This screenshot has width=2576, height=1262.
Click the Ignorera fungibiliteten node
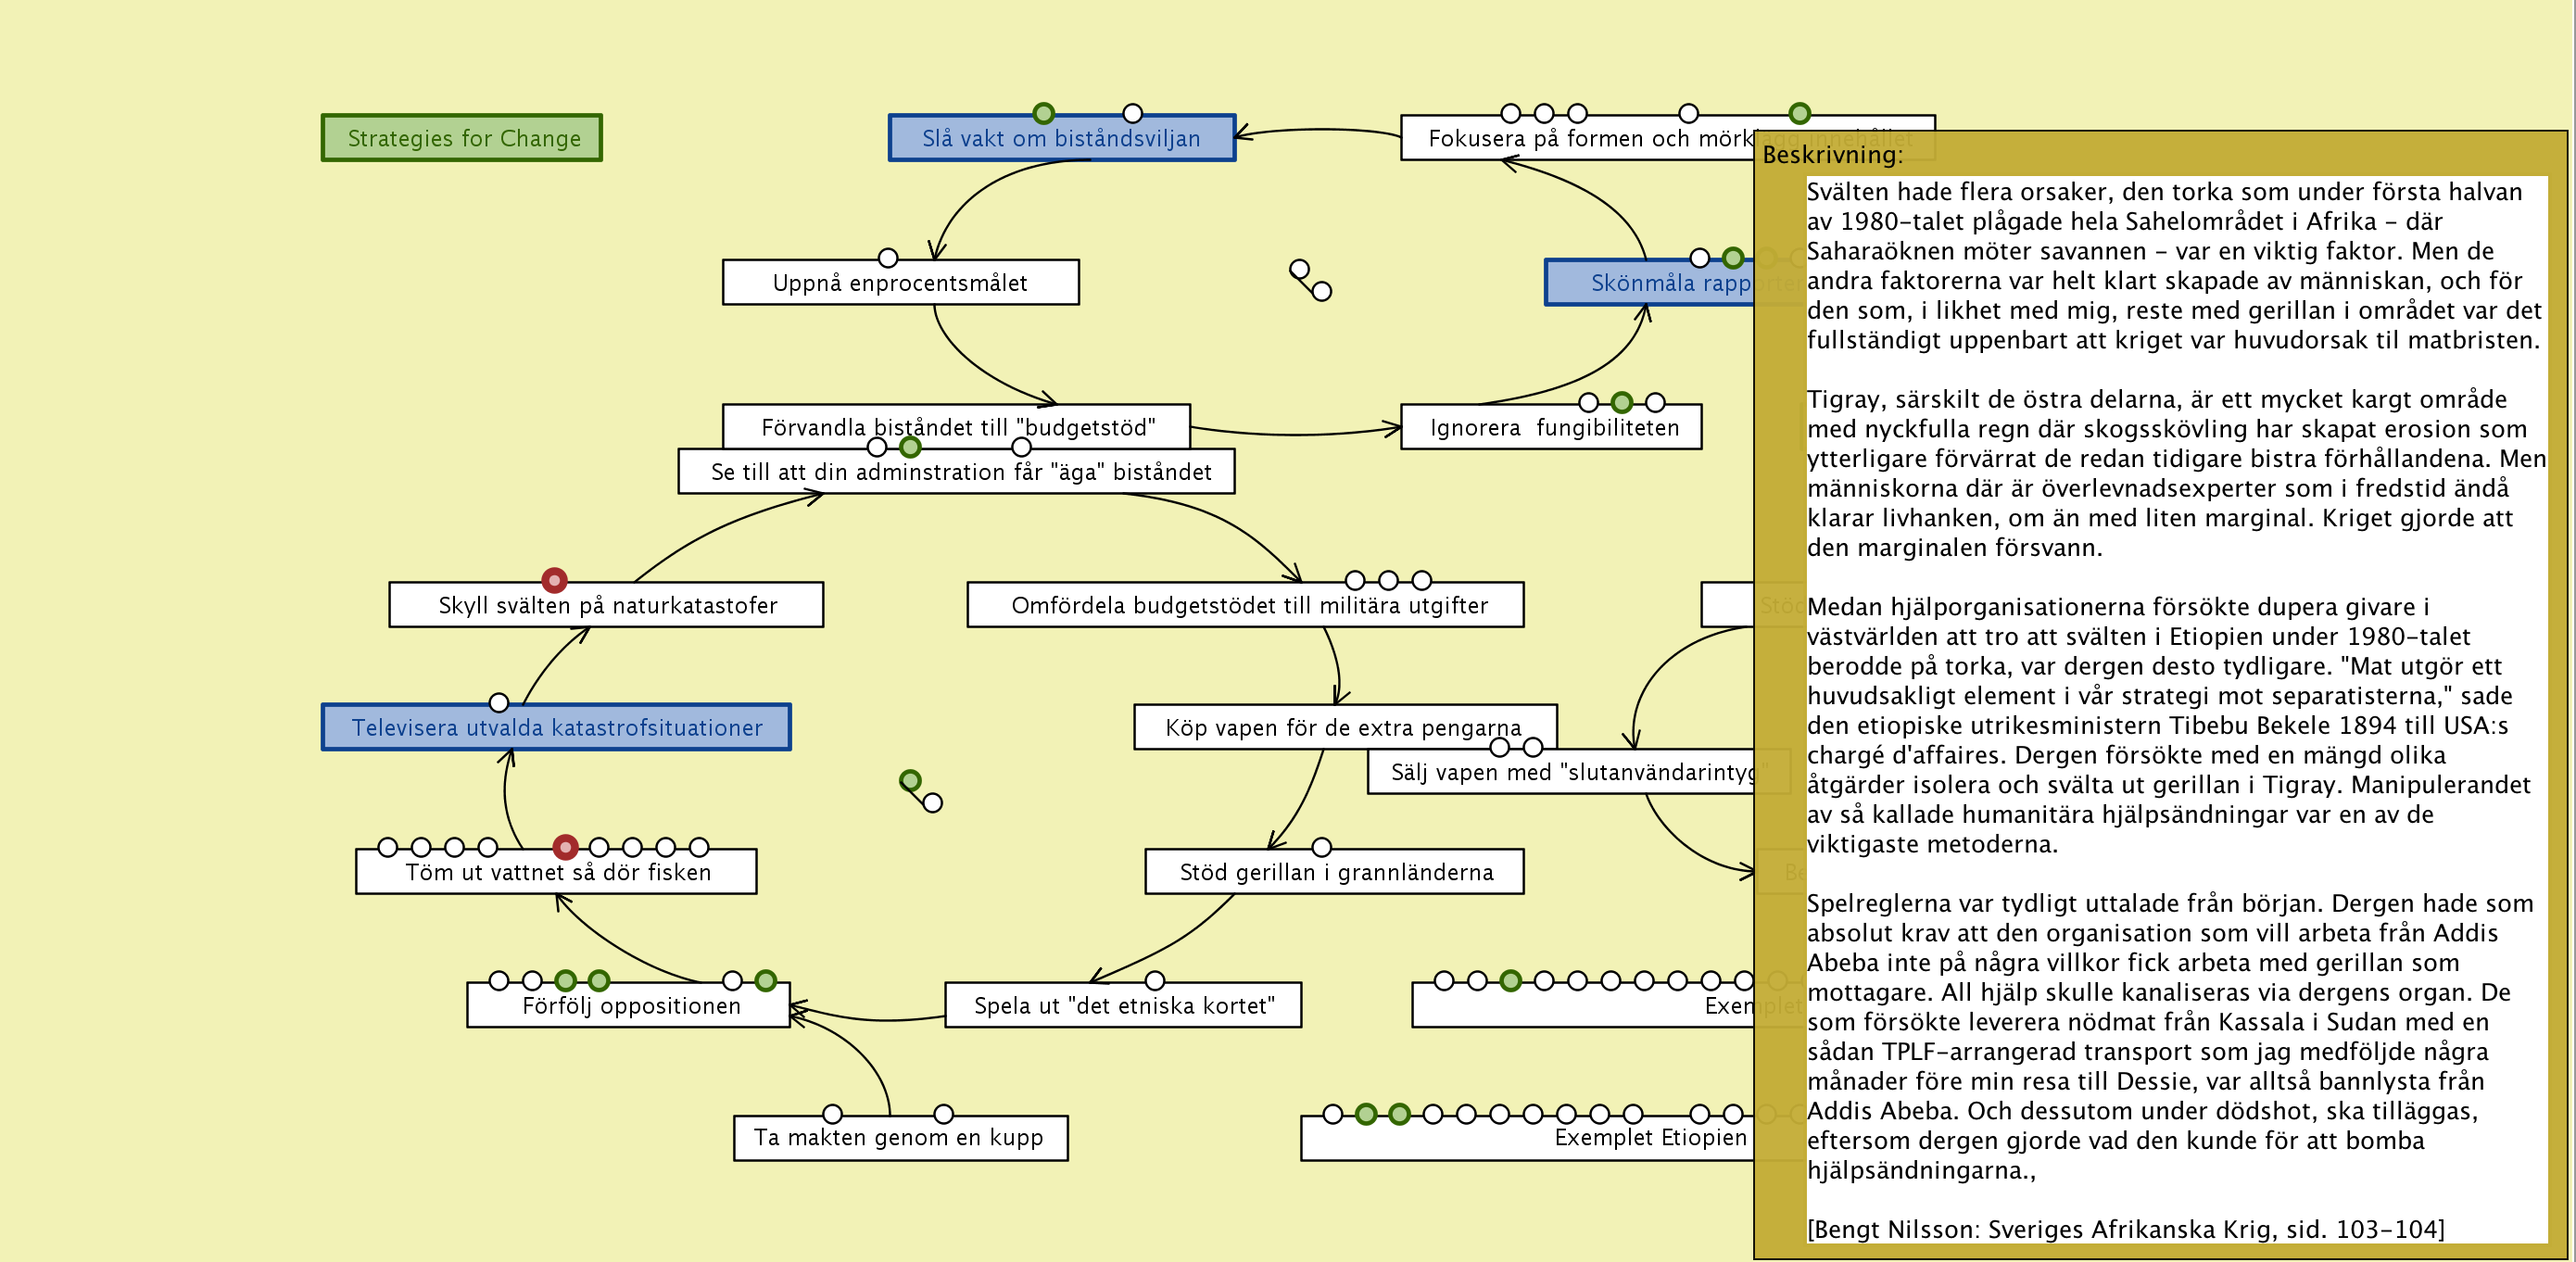(1552, 428)
